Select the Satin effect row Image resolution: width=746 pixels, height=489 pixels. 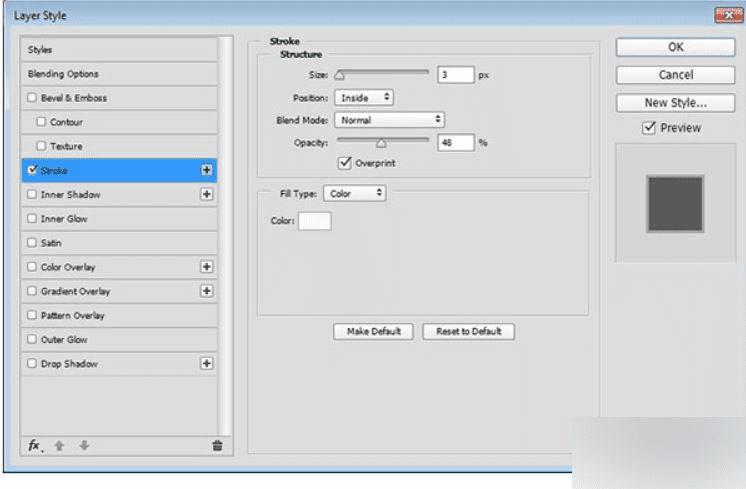pyautogui.click(x=119, y=243)
